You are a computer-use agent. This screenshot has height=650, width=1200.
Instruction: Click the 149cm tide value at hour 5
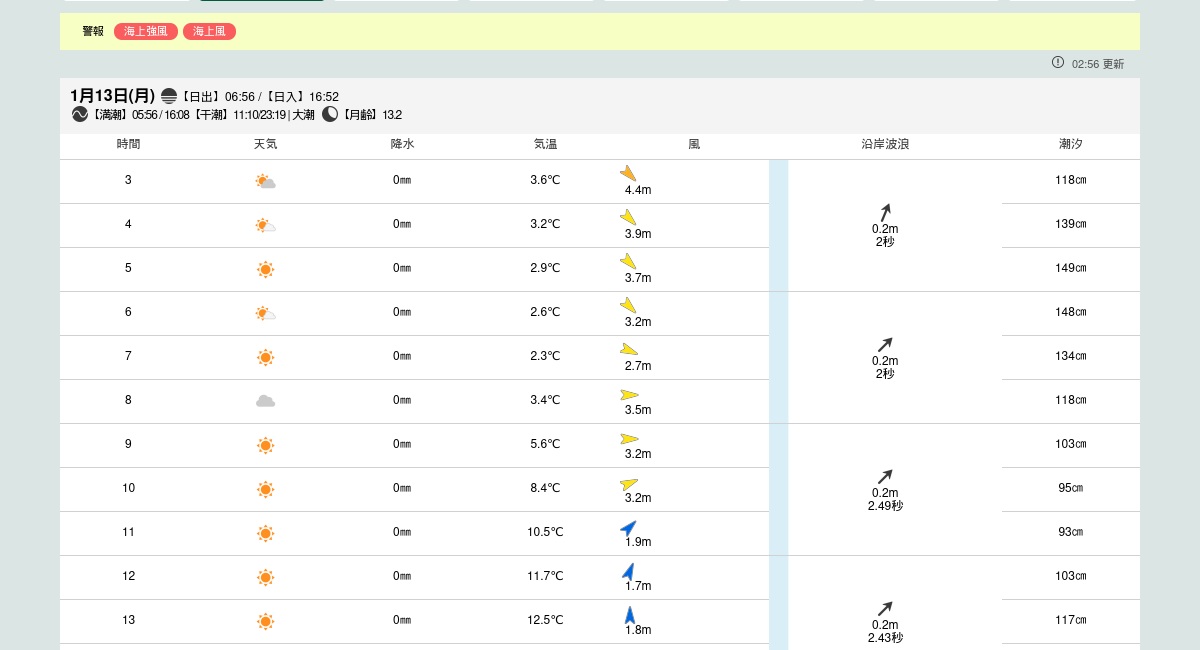point(1070,268)
